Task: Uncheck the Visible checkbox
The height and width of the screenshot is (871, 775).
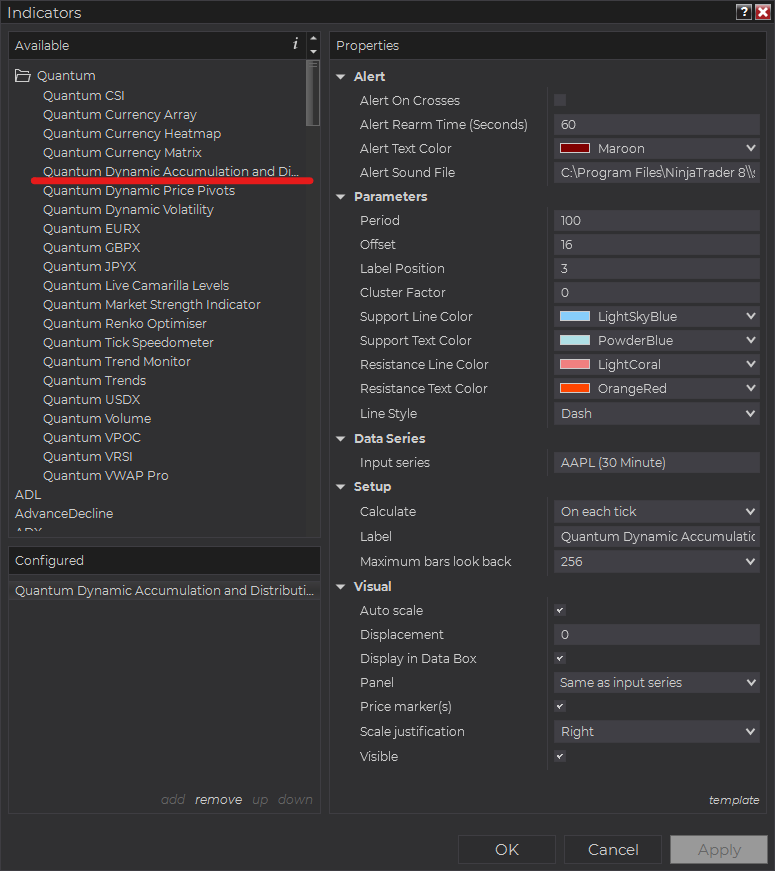Action: coord(560,756)
